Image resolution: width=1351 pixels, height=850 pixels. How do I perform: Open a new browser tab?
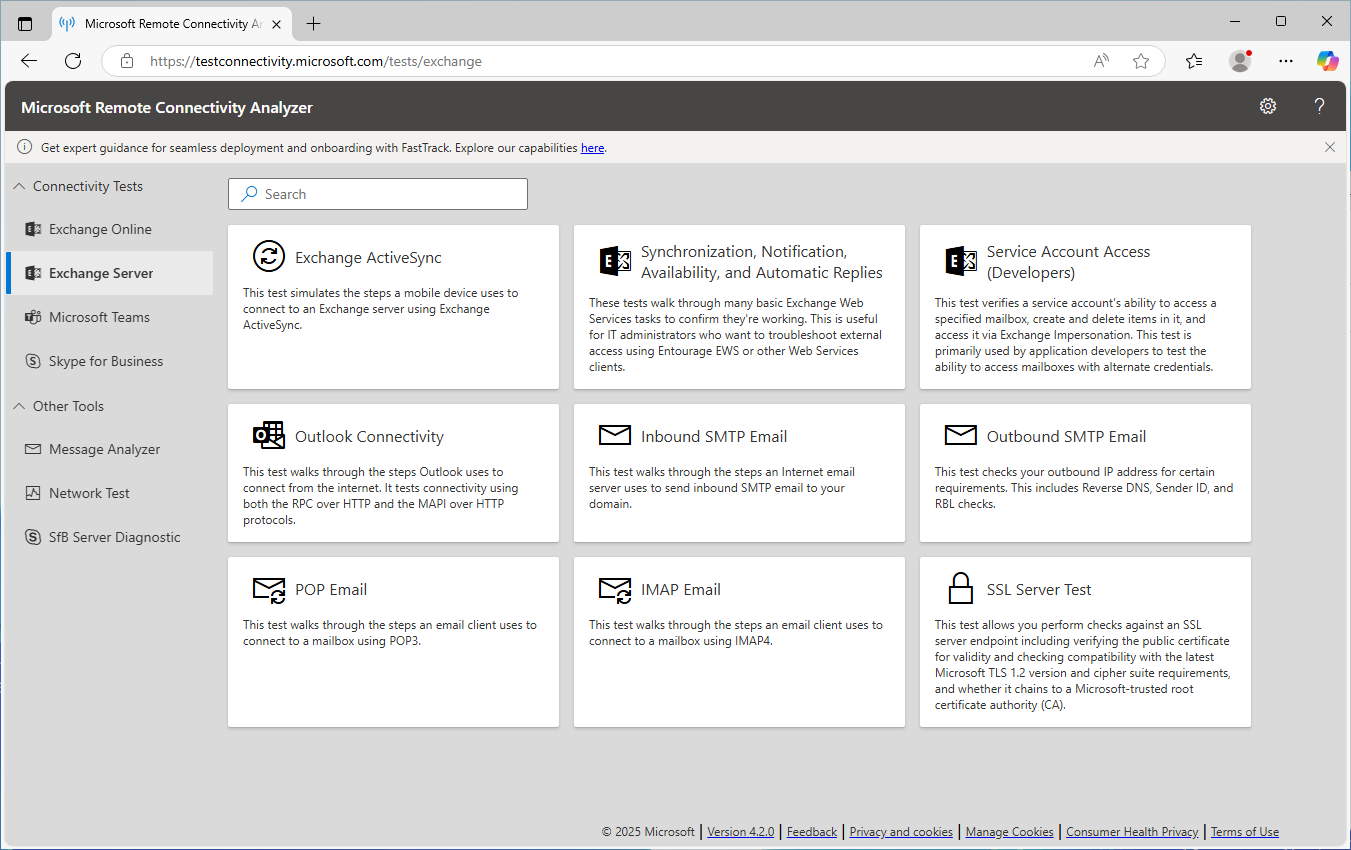(314, 23)
